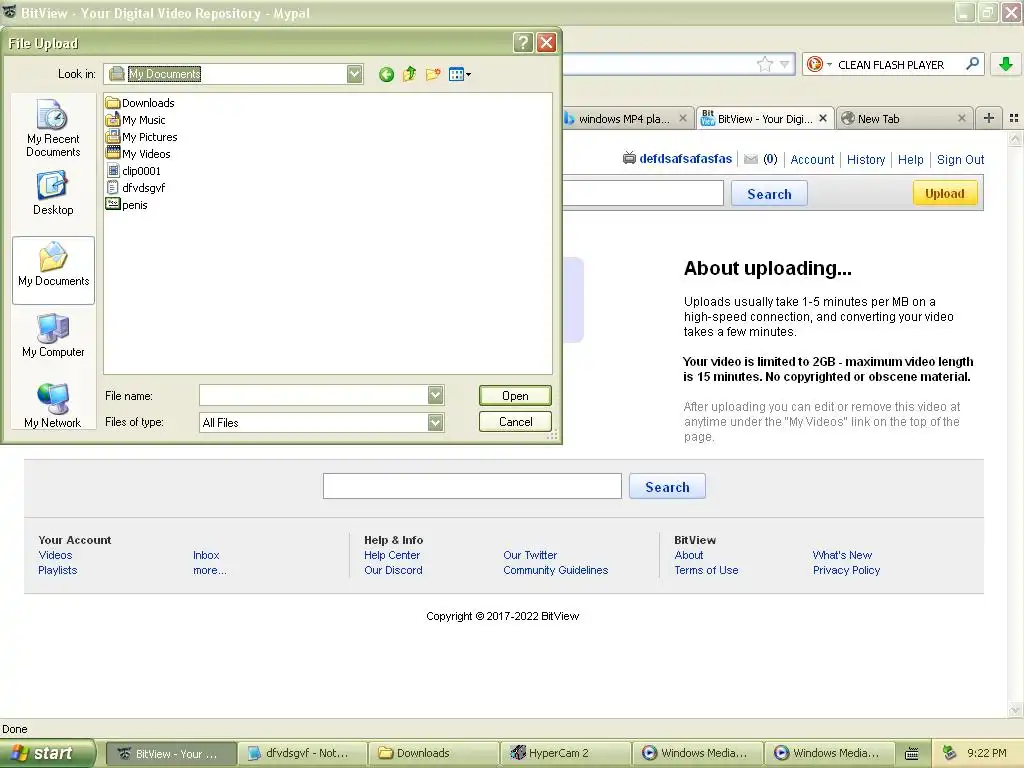Select My Documents in the places bar
Viewport: 1024px width, 768px height.
point(54,270)
